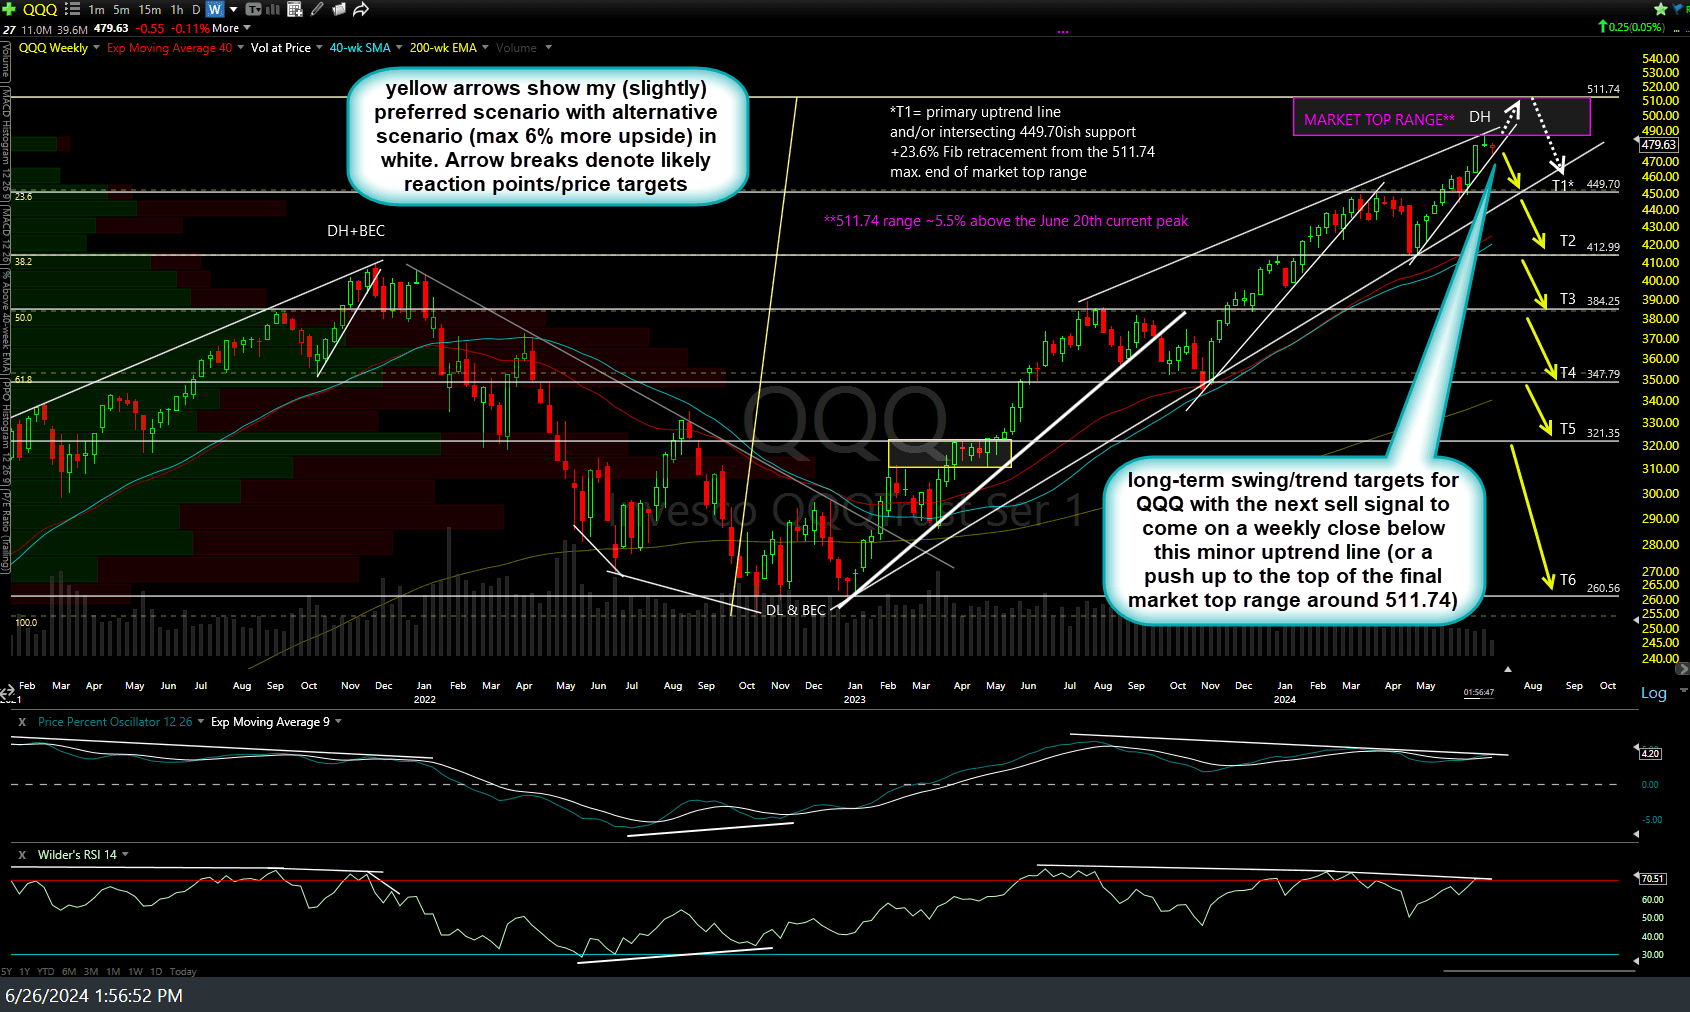The image size is (1690, 1012).
Task: Set chart range to 6M
Action: pyautogui.click(x=69, y=972)
